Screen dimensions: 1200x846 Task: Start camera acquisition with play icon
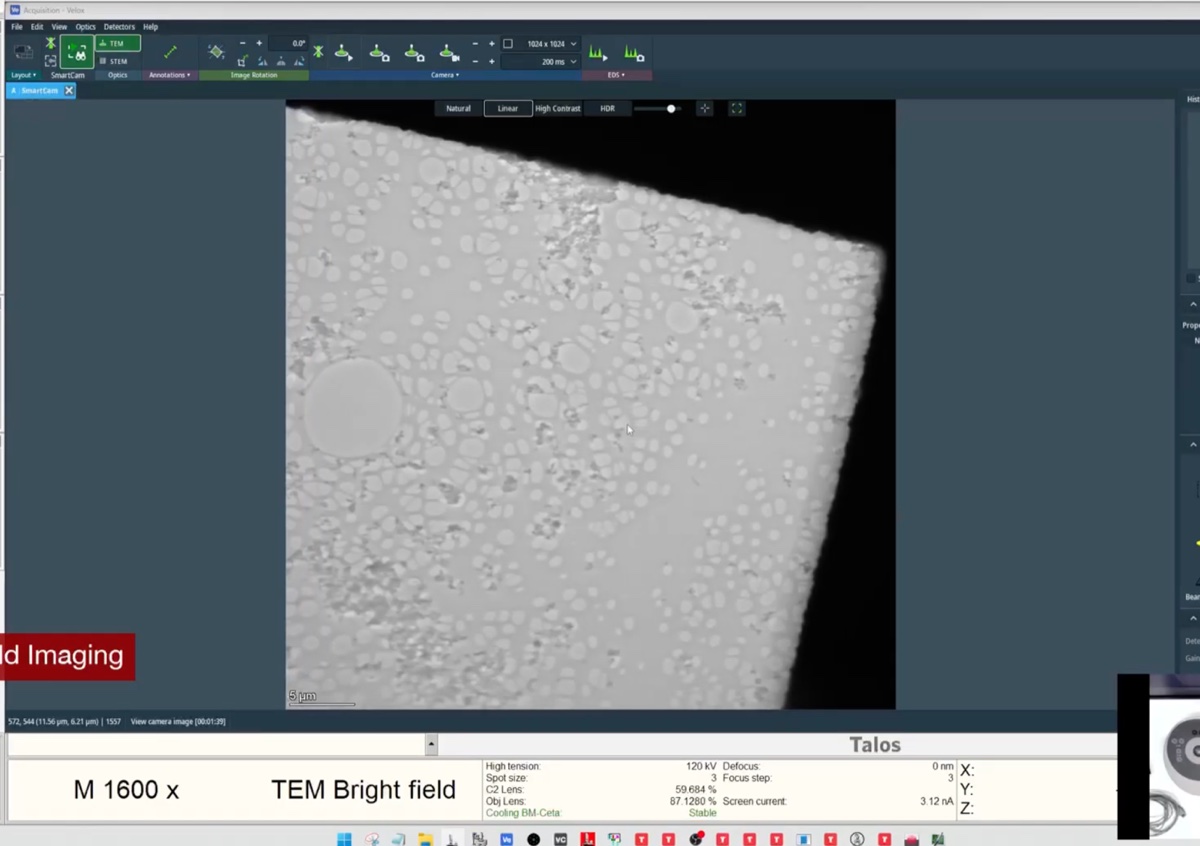coord(343,52)
